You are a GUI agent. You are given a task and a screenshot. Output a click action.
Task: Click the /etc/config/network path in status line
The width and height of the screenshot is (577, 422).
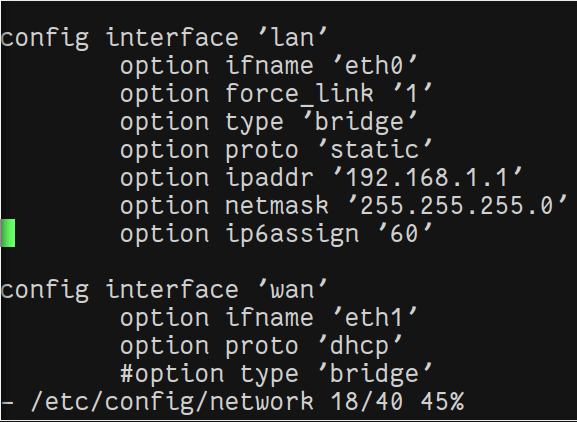pos(172,401)
